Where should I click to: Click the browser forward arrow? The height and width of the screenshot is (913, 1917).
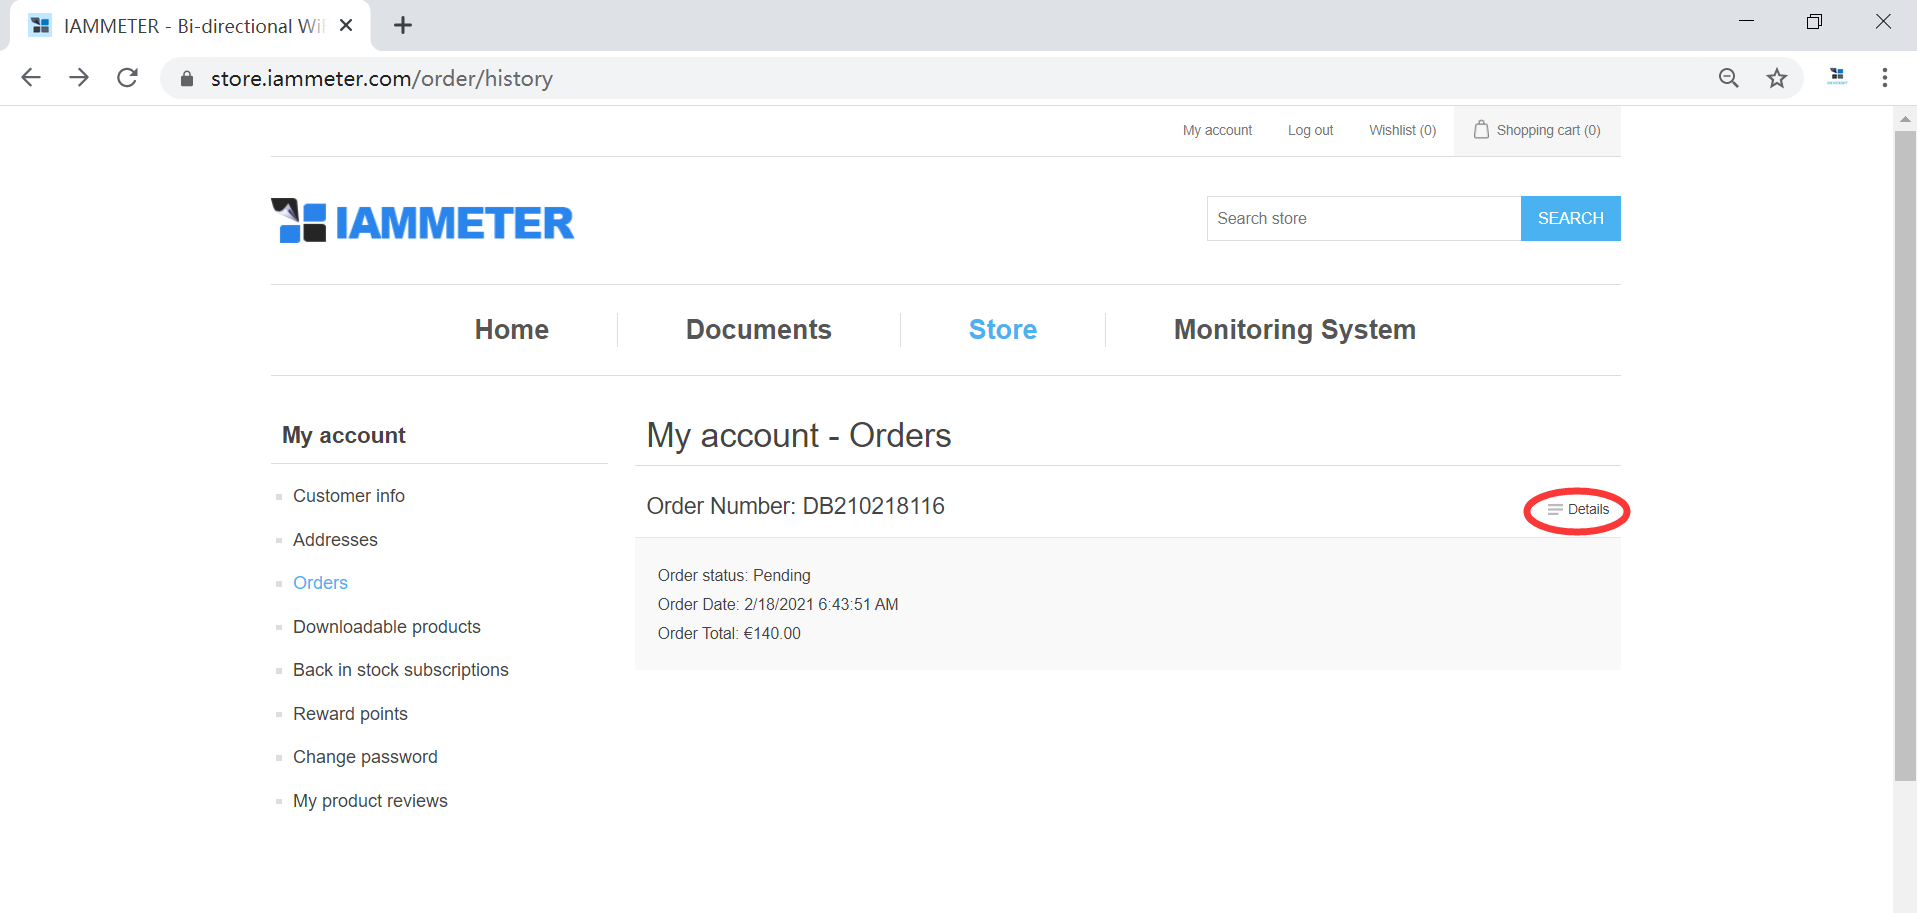(79, 78)
